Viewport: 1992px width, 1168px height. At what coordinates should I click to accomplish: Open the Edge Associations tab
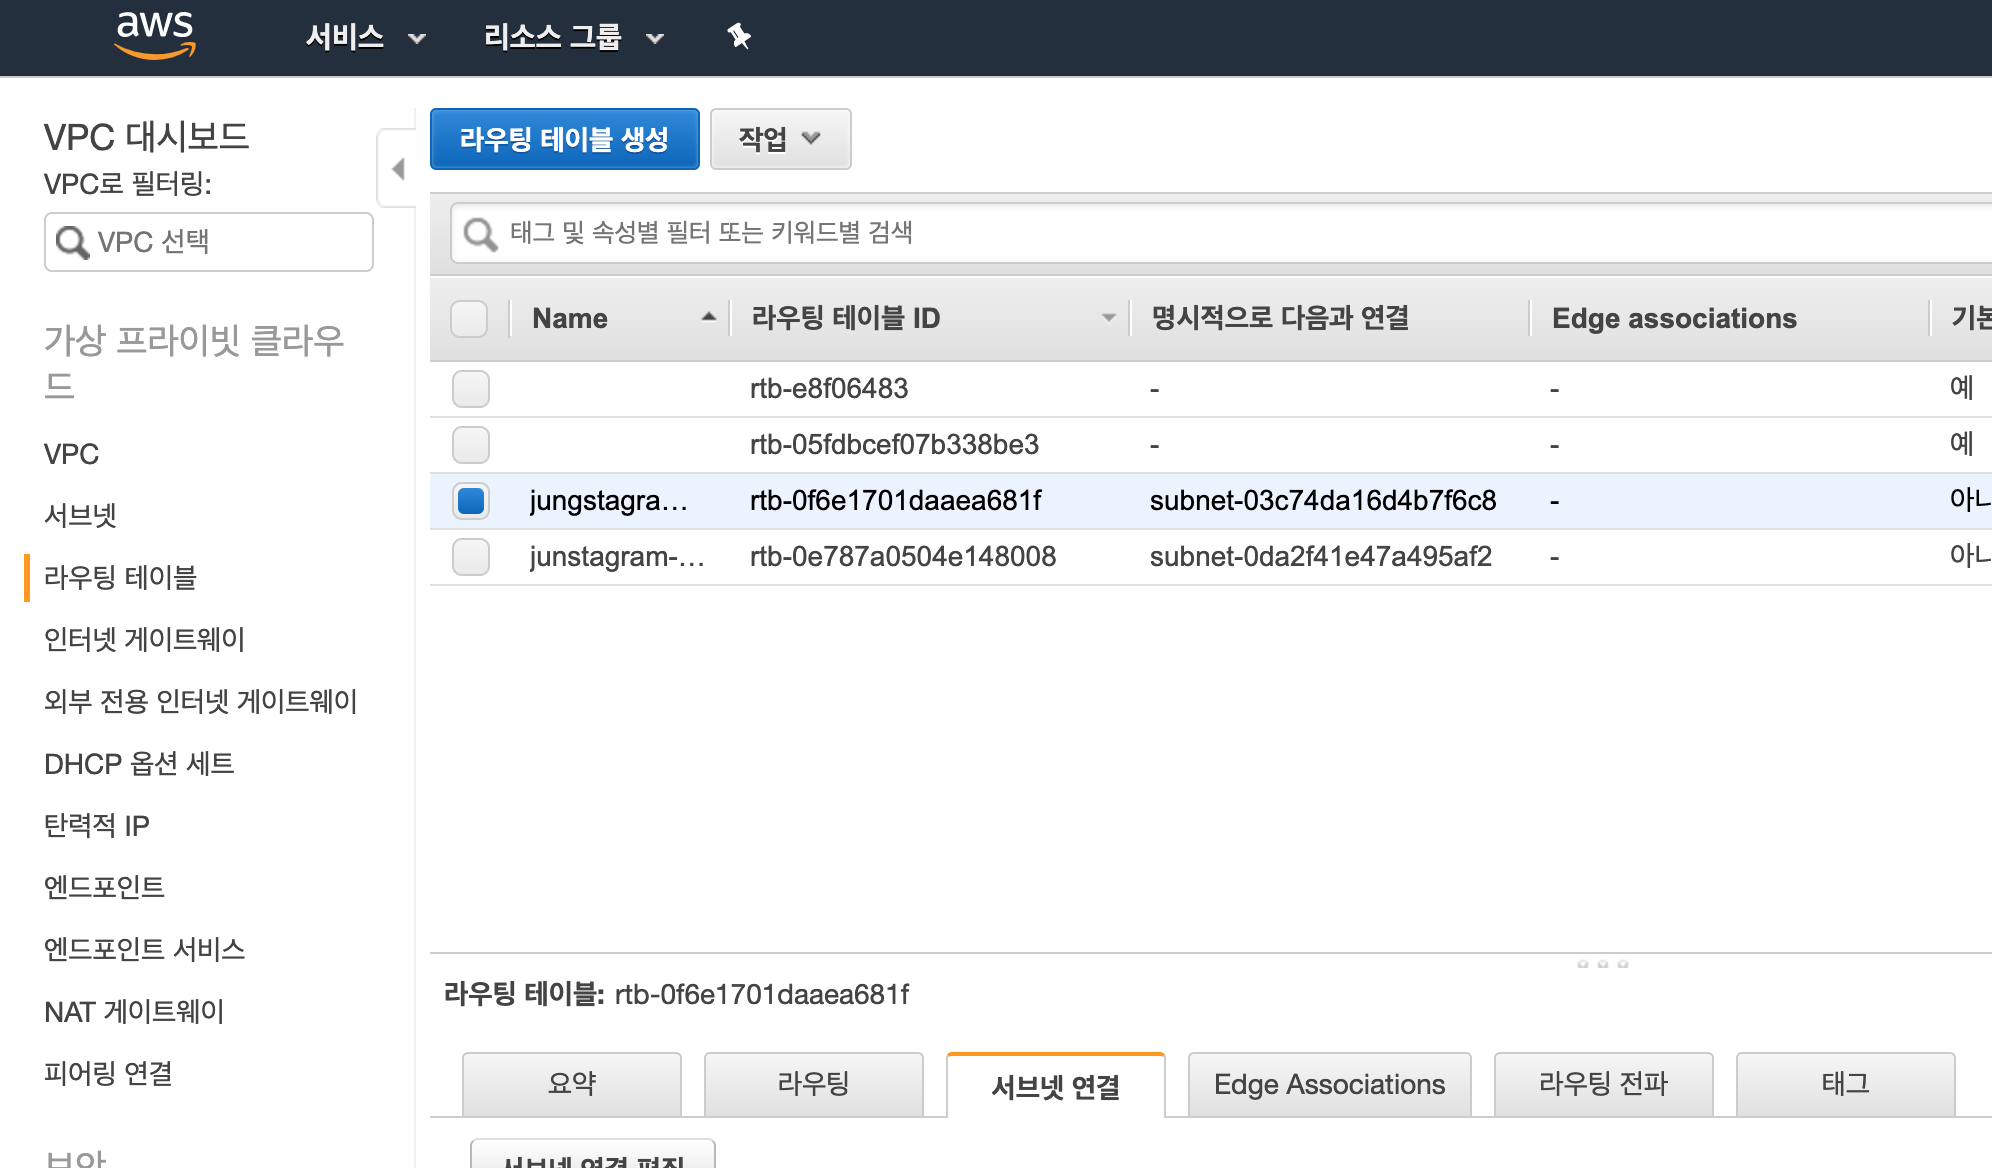coord(1329,1084)
